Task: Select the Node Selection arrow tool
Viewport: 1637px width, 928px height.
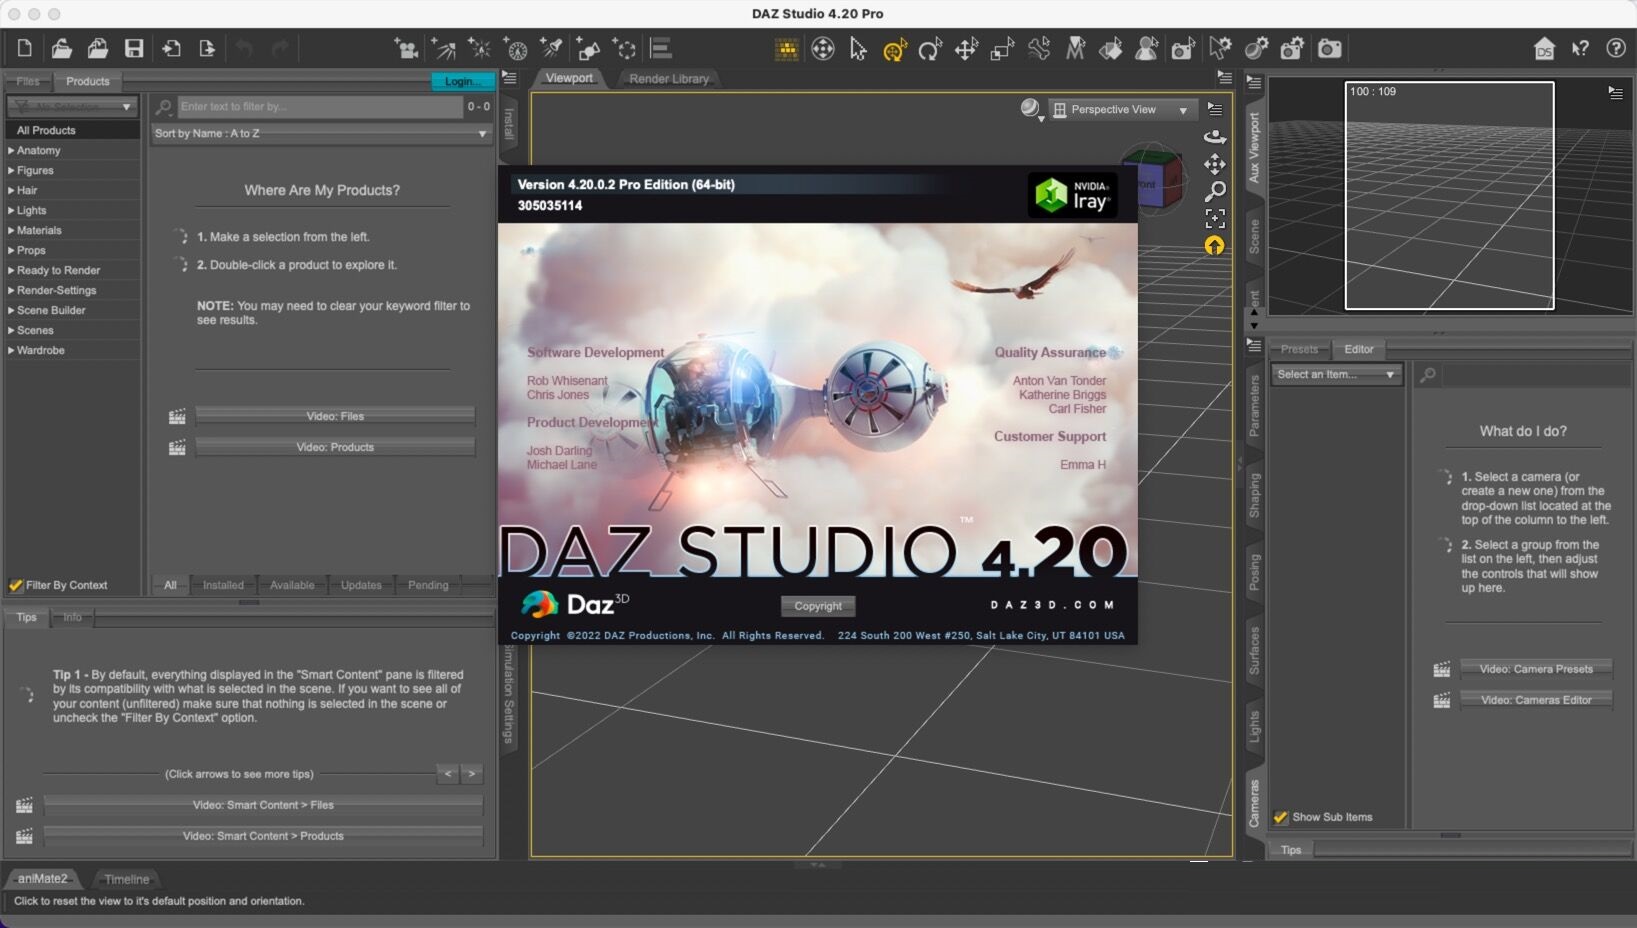Action: pyautogui.click(x=858, y=48)
